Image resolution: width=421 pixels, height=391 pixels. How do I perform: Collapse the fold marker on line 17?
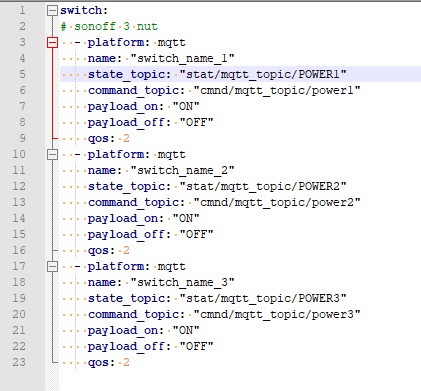click(52, 267)
